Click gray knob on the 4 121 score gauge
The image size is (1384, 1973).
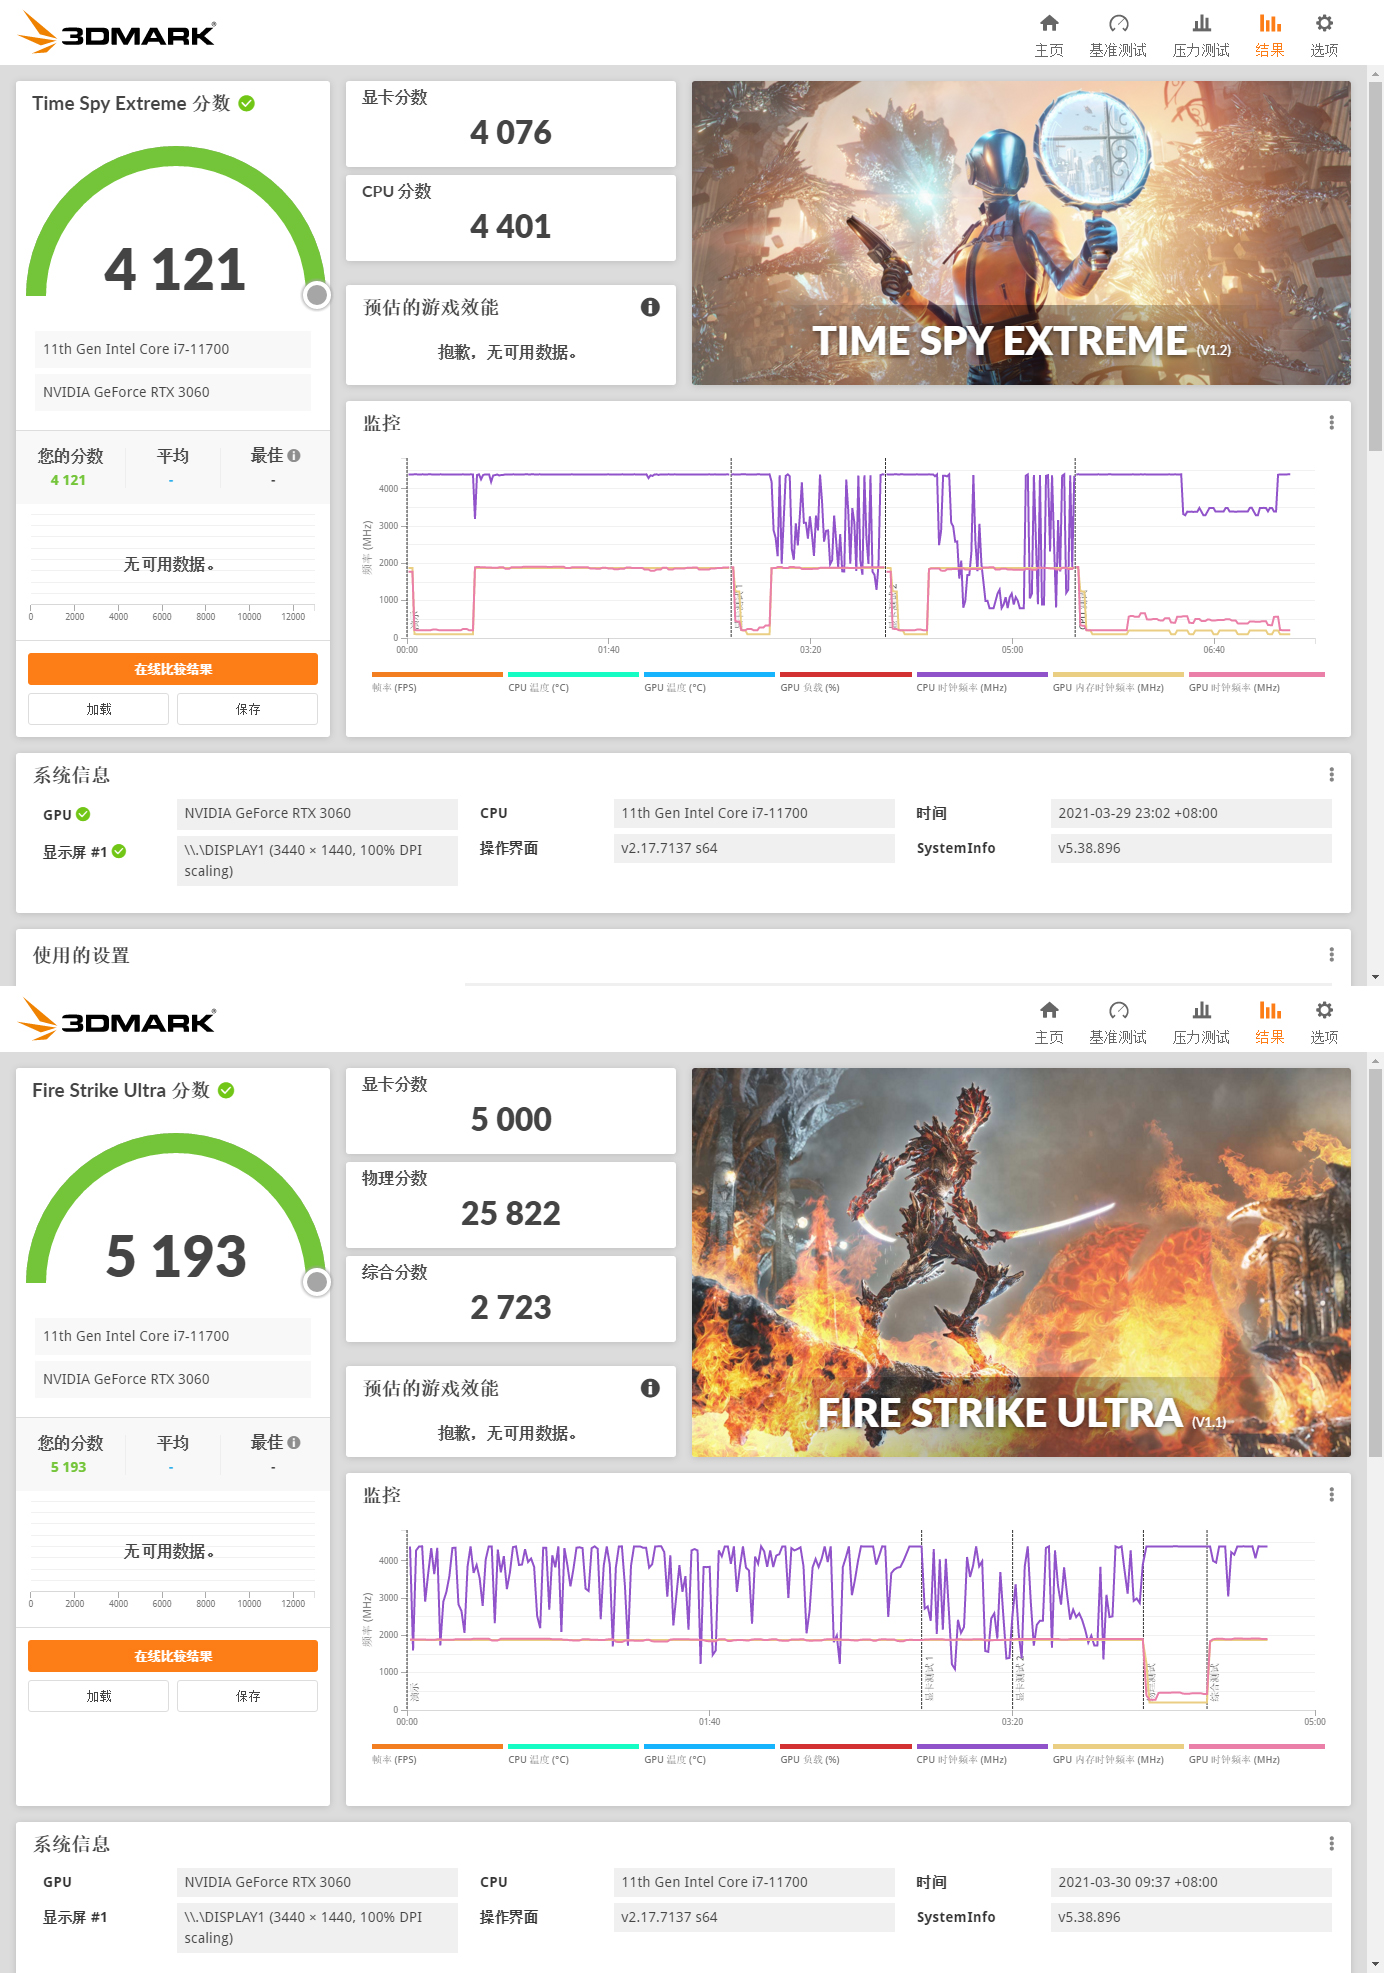coord(317,294)
